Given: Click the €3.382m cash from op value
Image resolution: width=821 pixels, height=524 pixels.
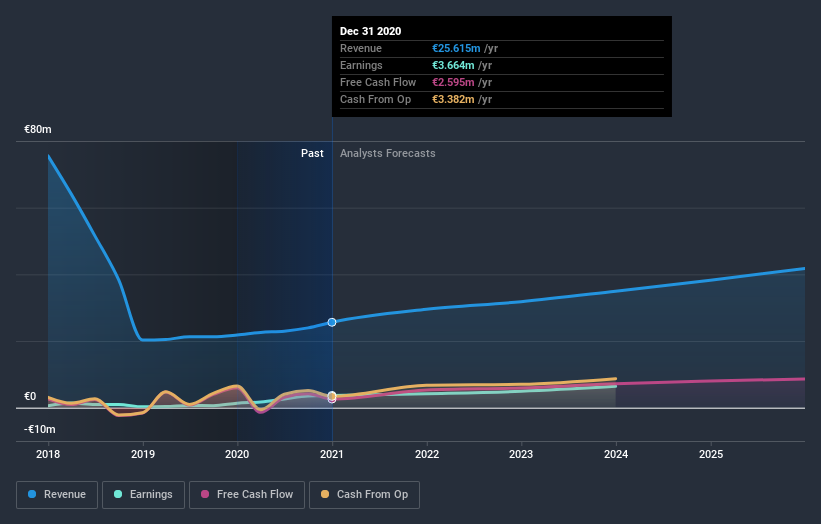Looking at the screenshot, I should point(453,99).
